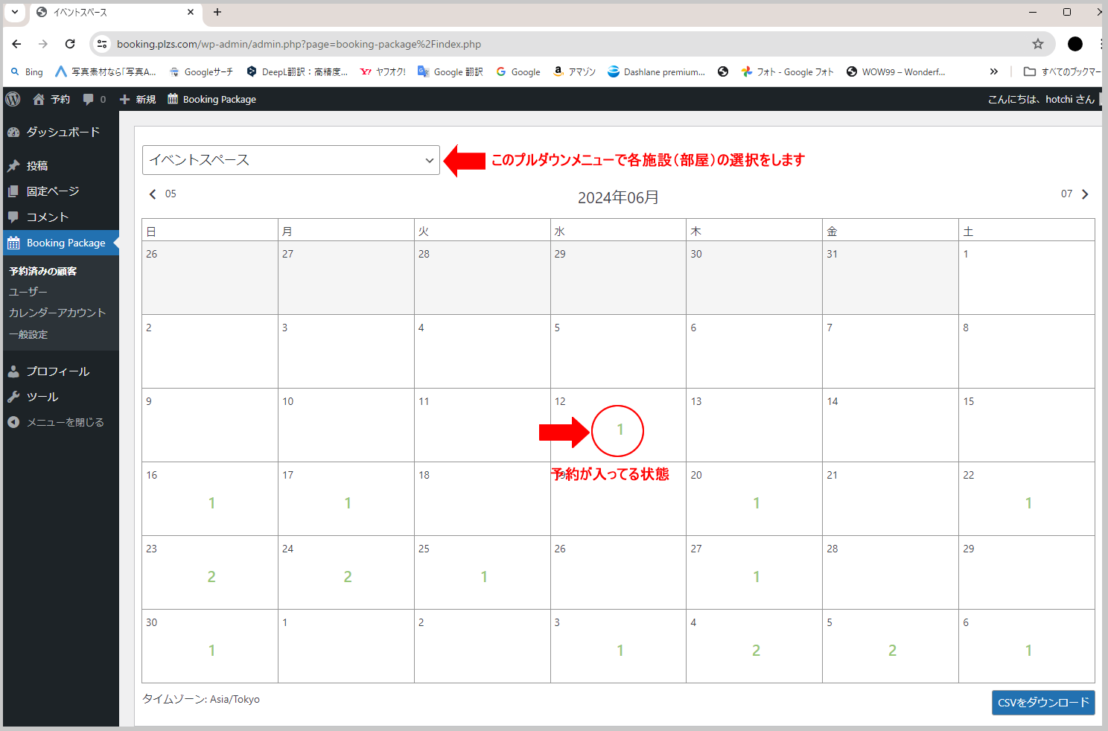Open the 一般設定 submenu link
Screen dimensions: 1108x731
tap(28, 334)
